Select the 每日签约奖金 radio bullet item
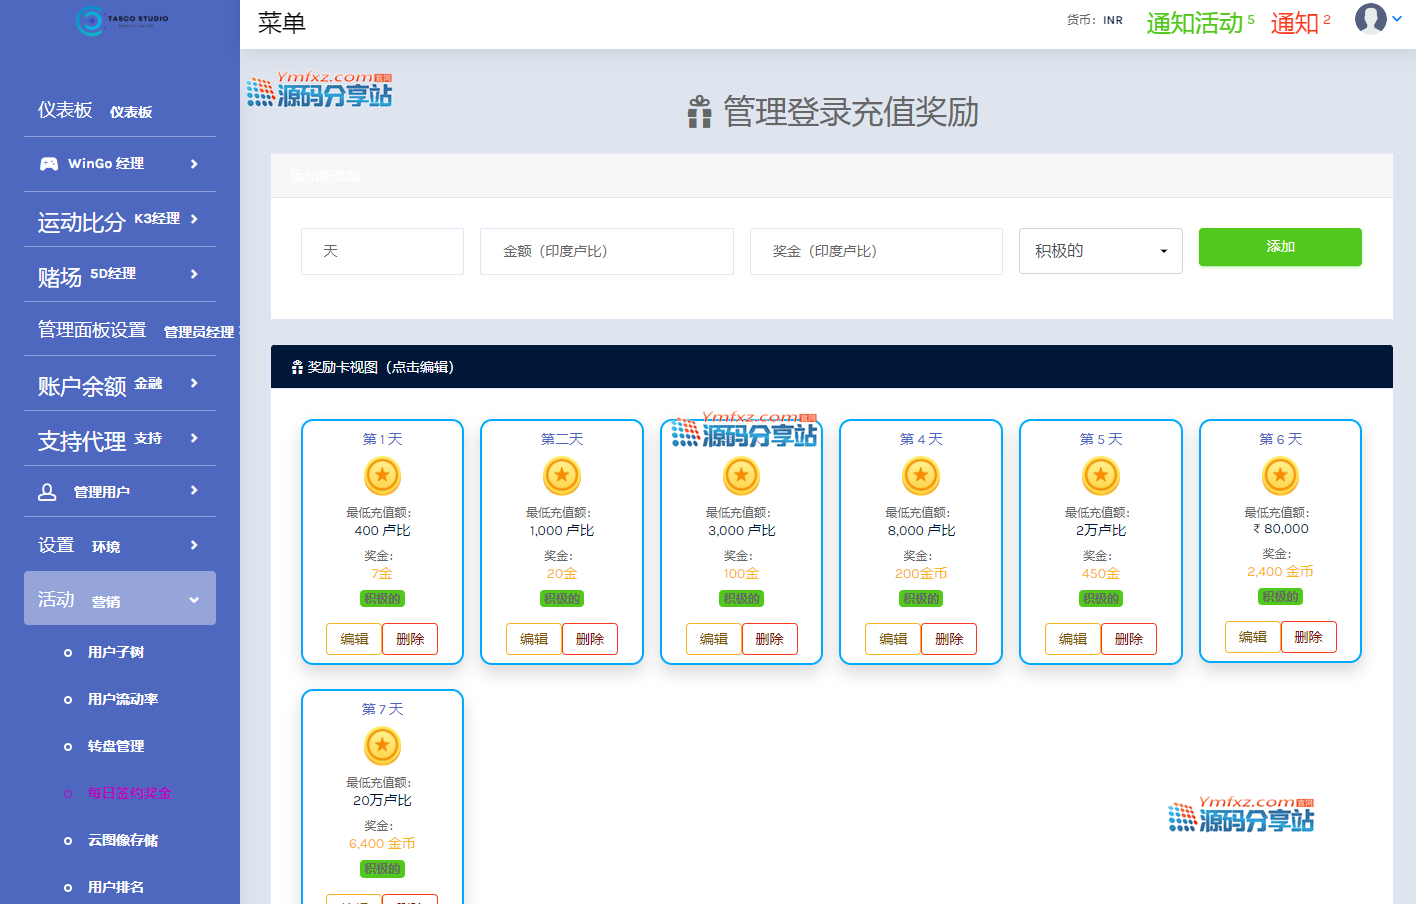This screenshot has height=904, width=1416. pyautogui.click(x=68, y=794)
